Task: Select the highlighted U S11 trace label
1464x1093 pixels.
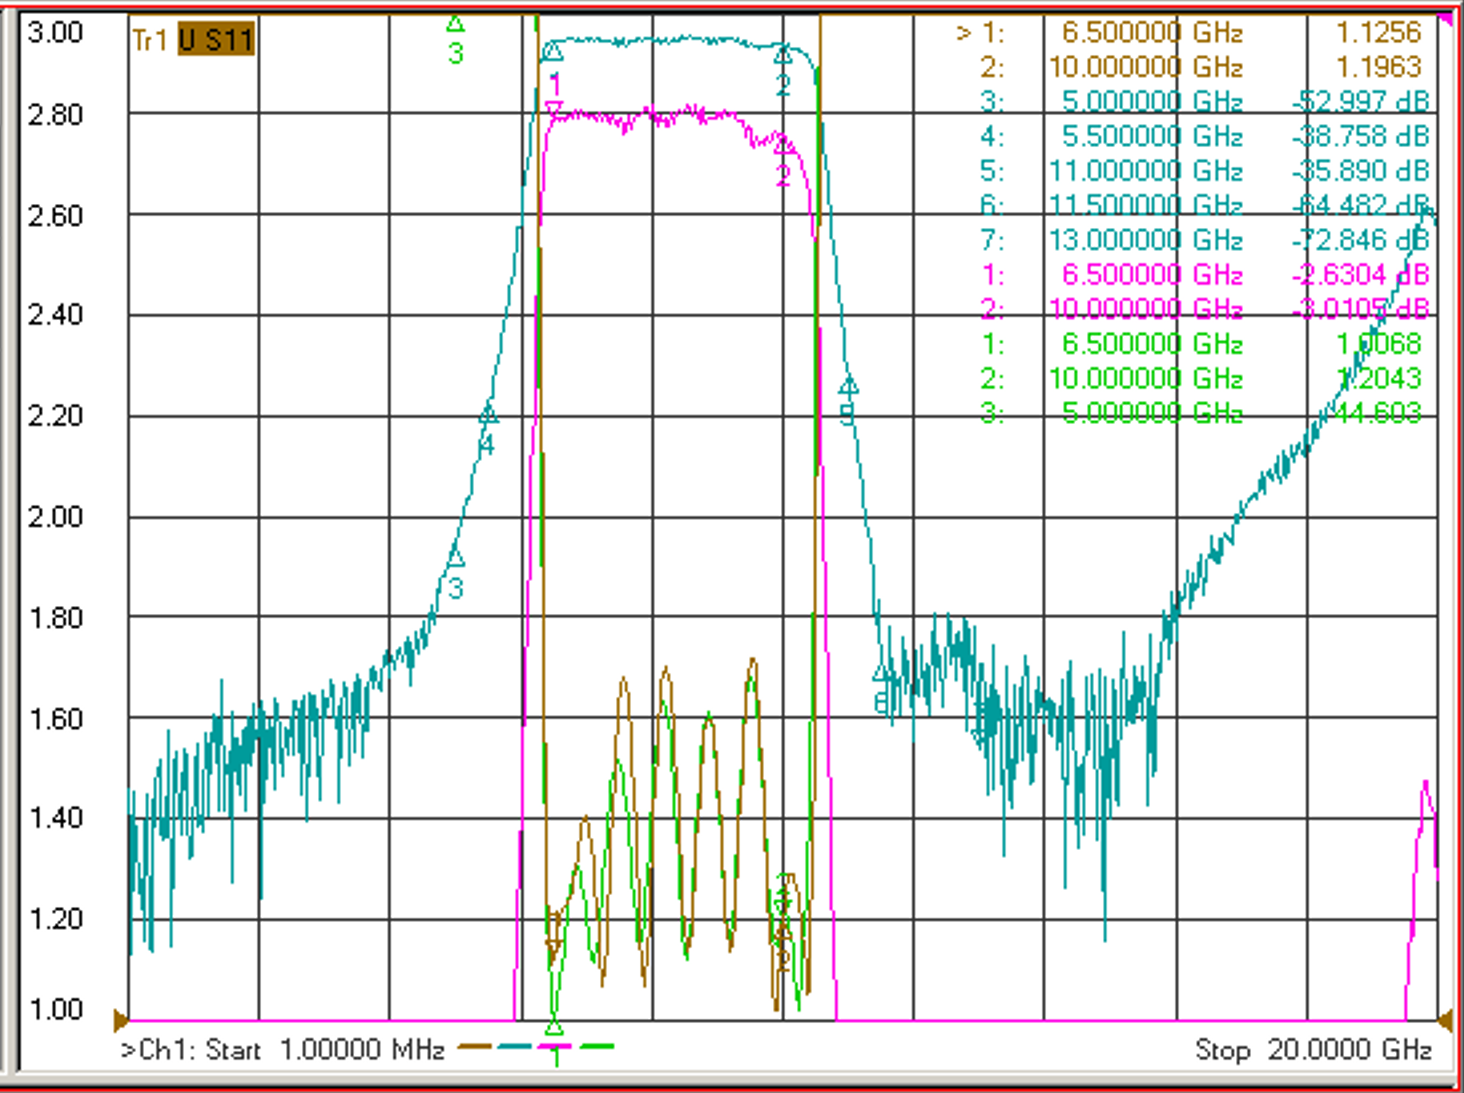Action: 216,40
